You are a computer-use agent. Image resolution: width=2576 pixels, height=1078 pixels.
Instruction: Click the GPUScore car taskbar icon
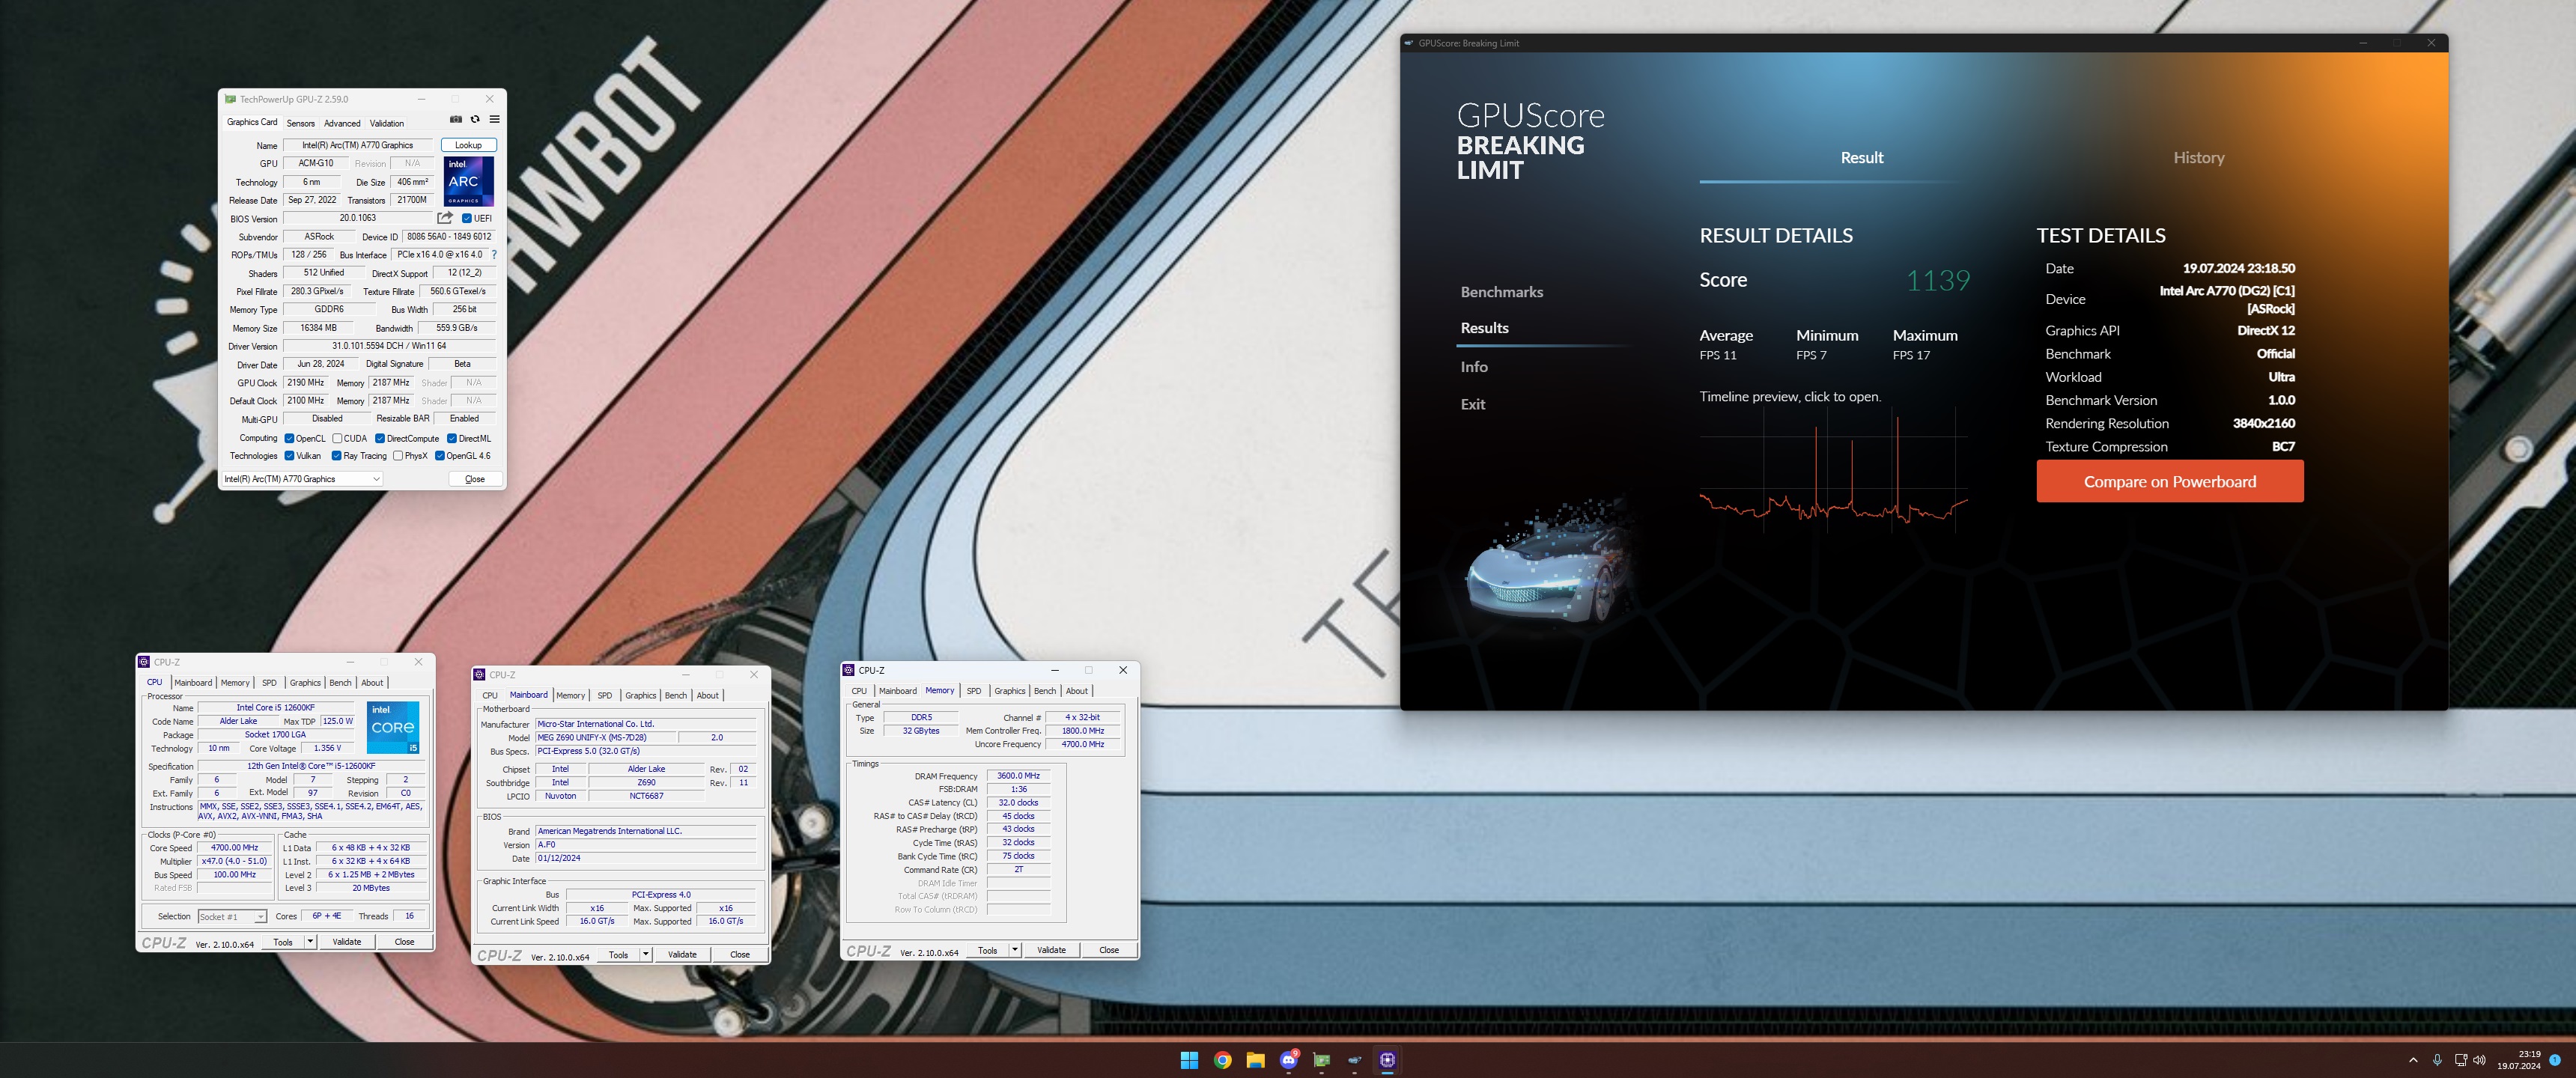pos(1355,1060)
